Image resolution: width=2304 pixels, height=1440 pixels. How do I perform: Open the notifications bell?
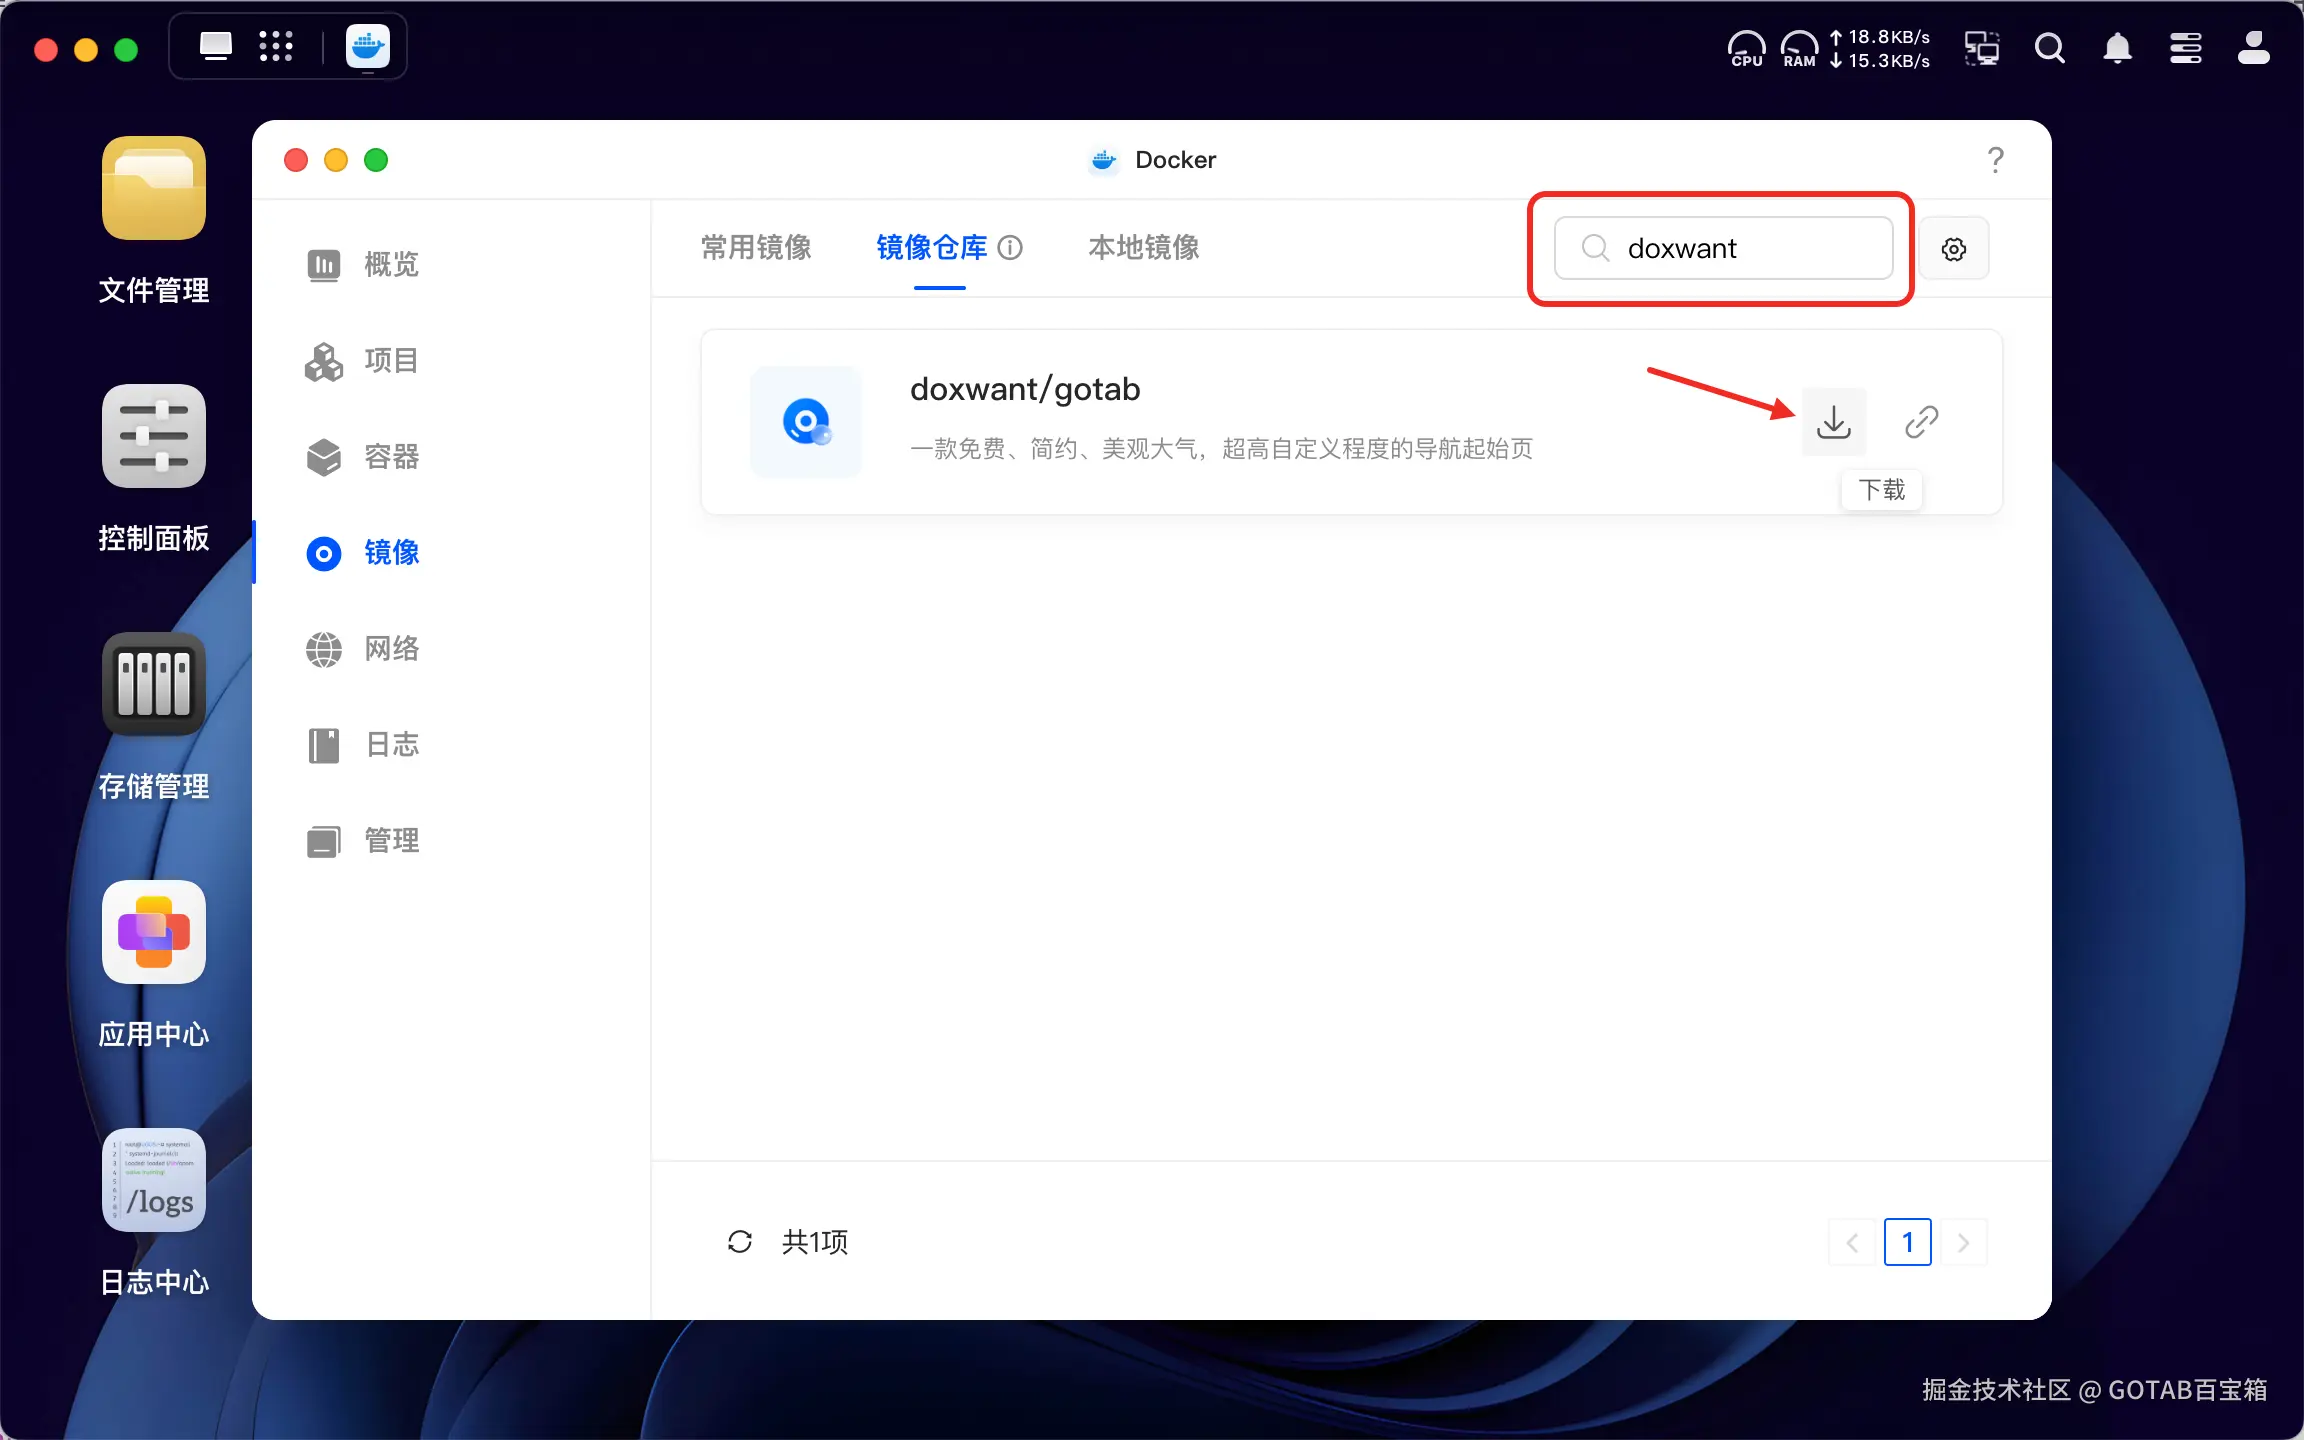[x=2117, y=48]
